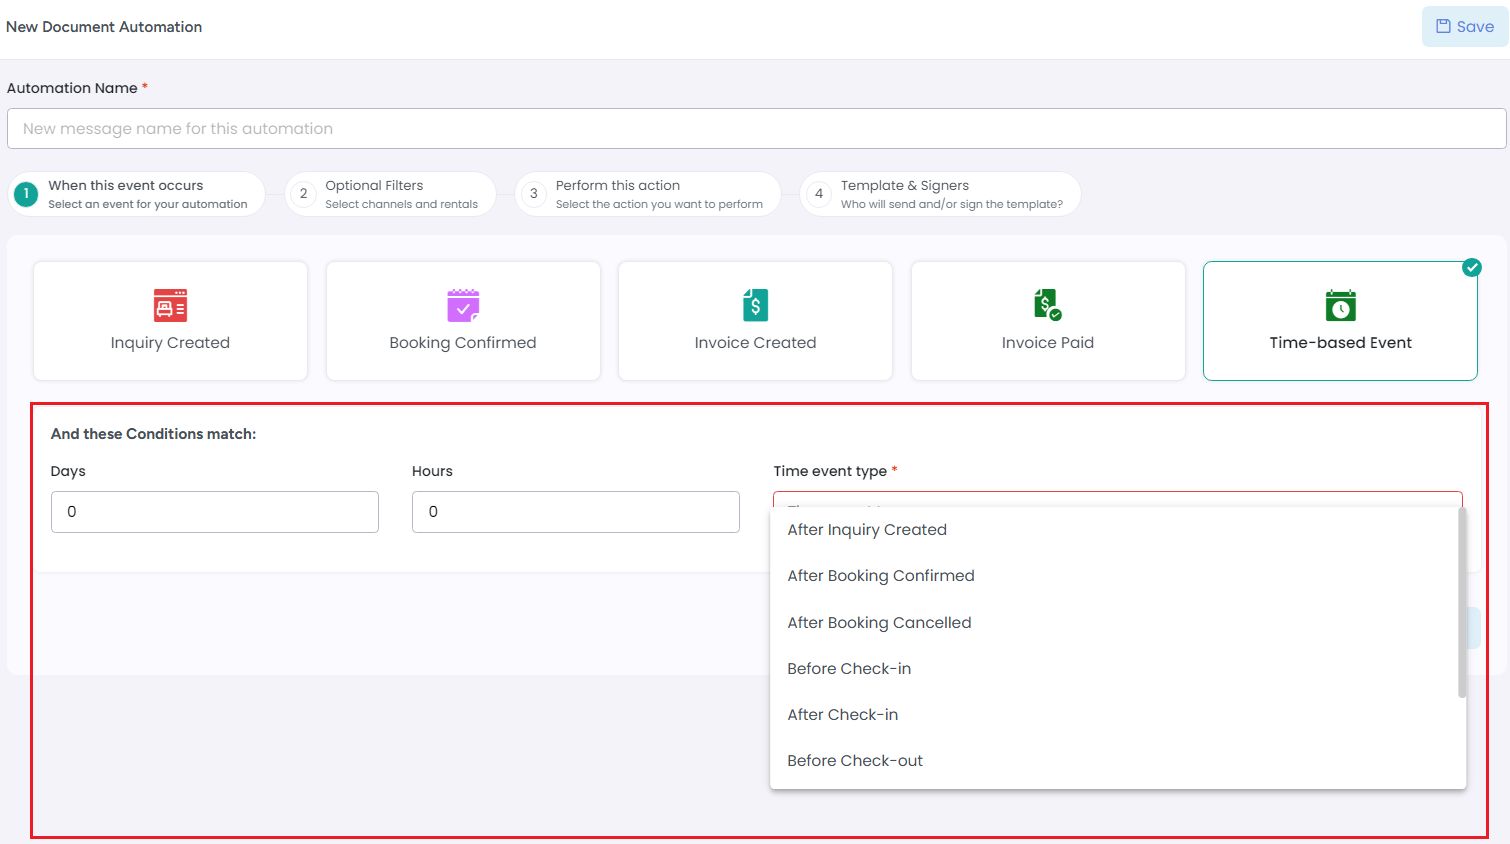Click the teal Invoice Created document icon
The image size is (1510, 844).
(x=756, y=305)
